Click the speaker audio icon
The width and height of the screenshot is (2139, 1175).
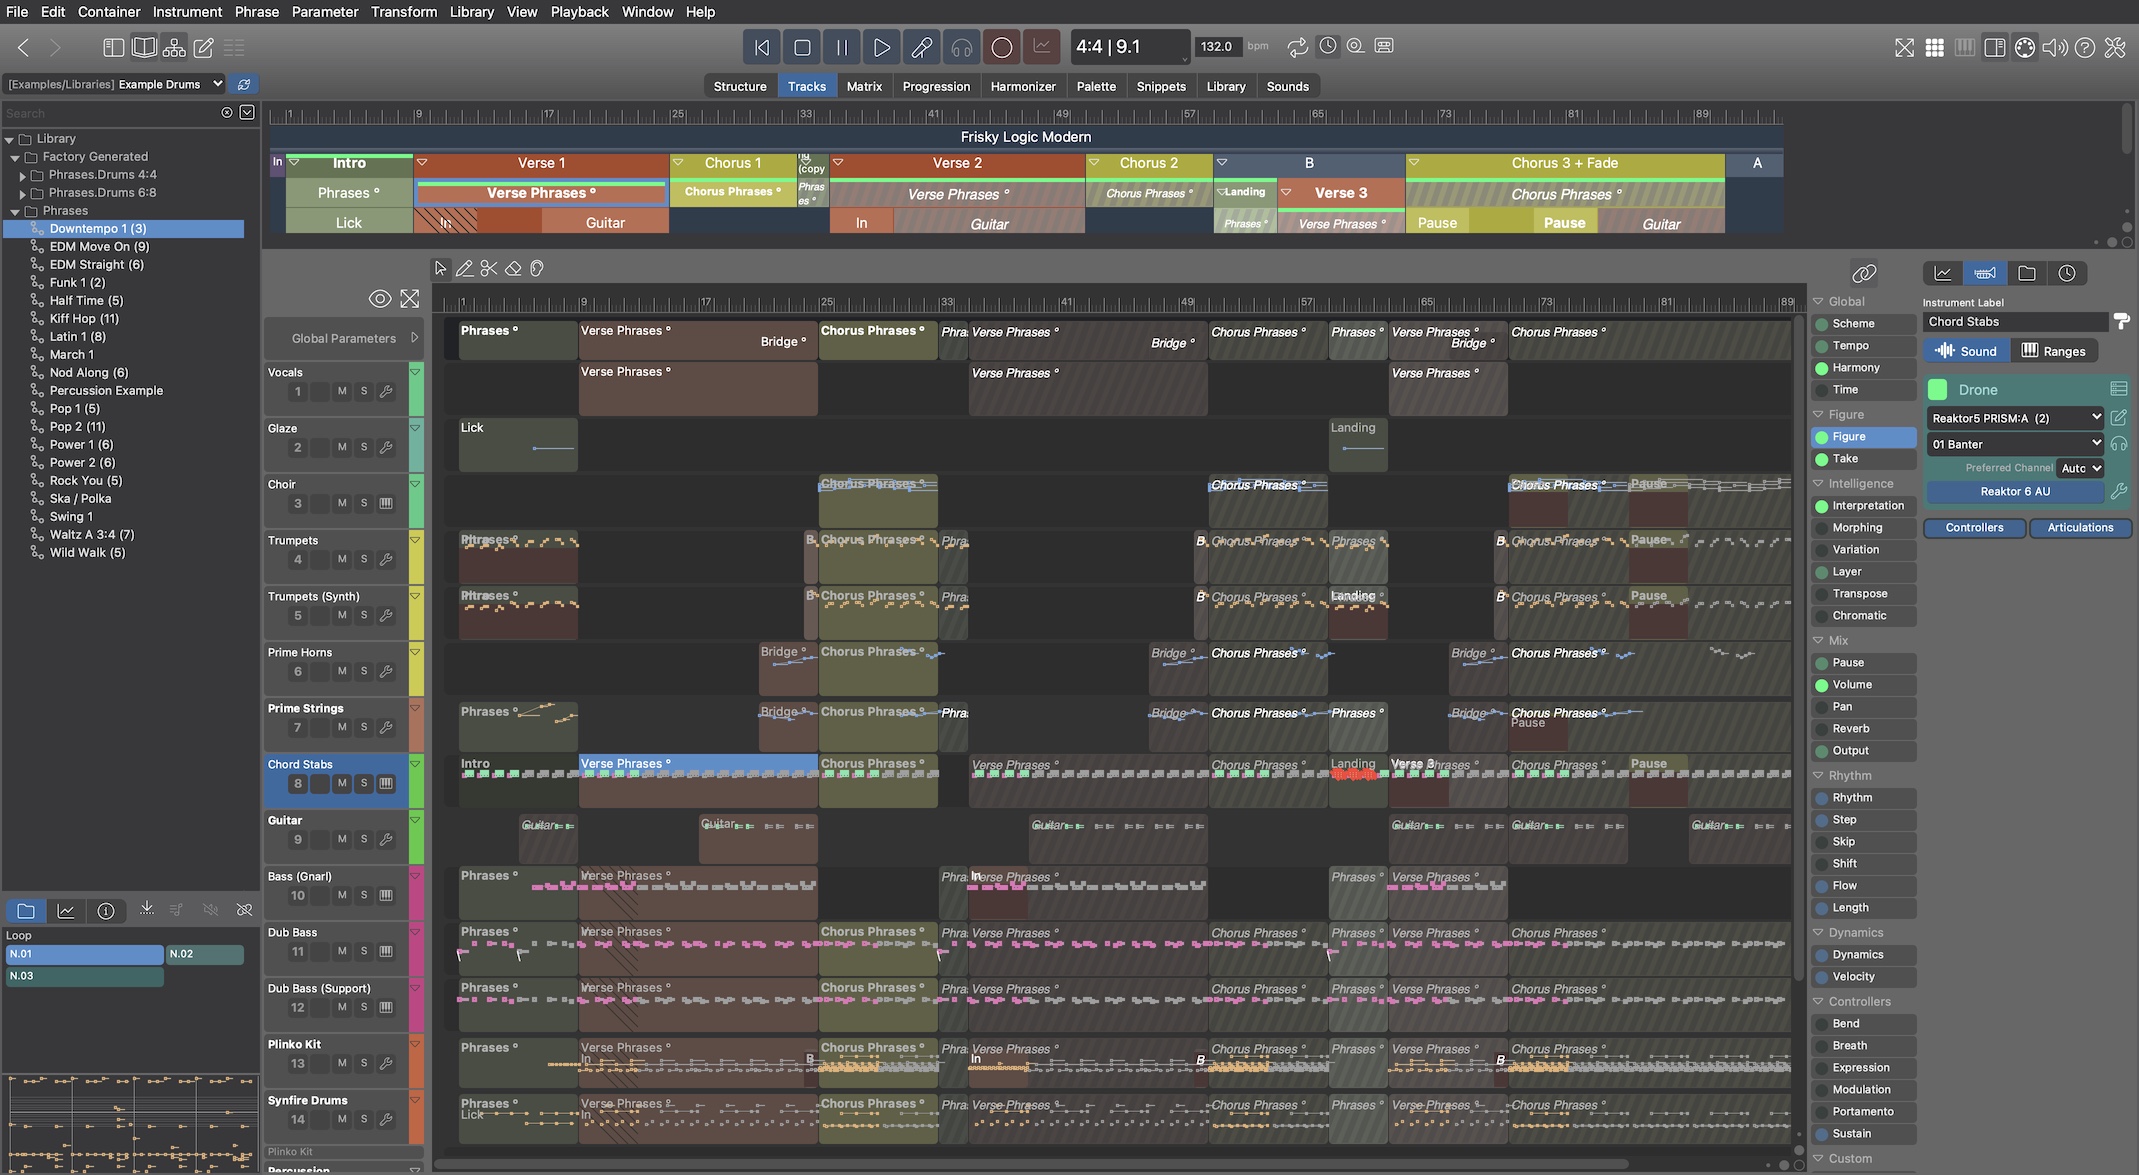[2055, 47]
